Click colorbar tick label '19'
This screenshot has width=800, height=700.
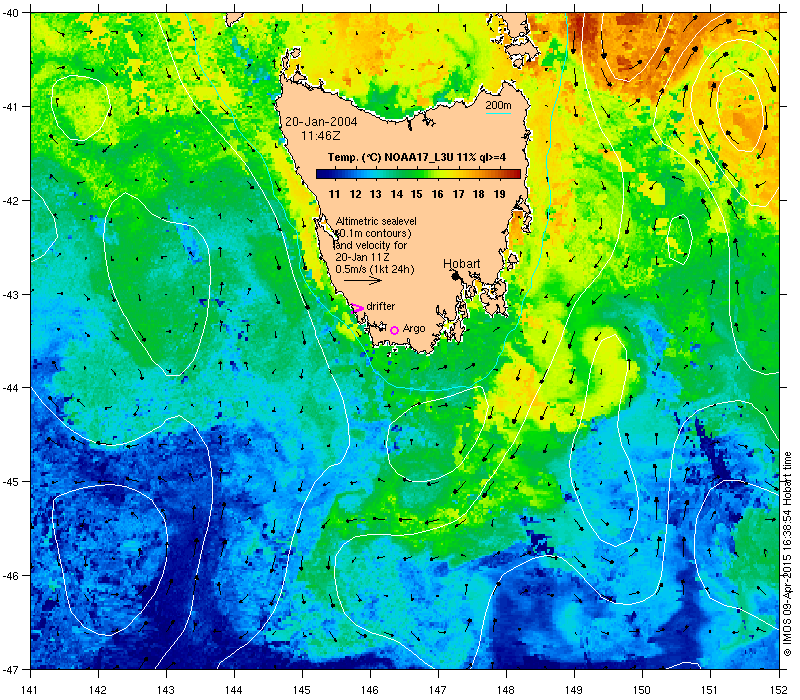click(499, 194)
